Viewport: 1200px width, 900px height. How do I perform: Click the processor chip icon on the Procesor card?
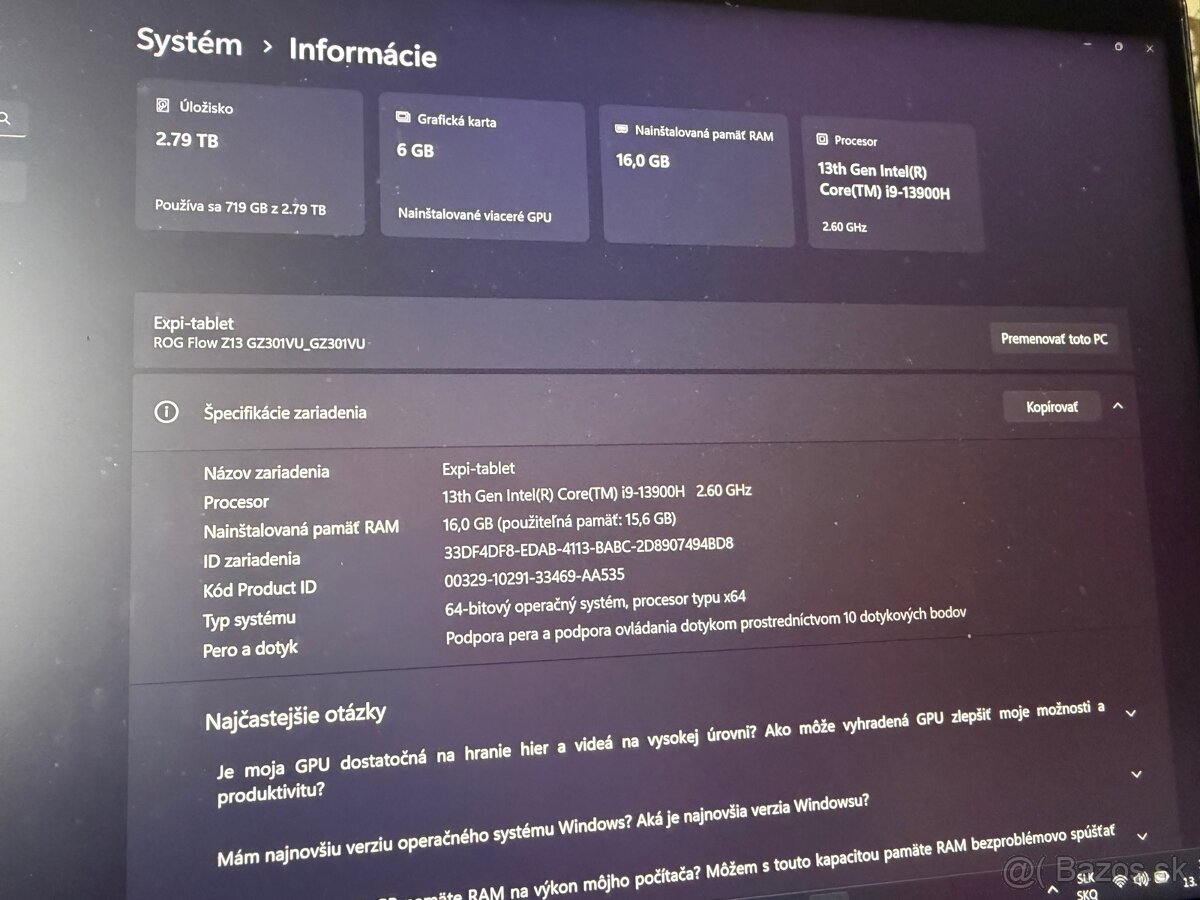pyautogui.click(x=823, y=140)
